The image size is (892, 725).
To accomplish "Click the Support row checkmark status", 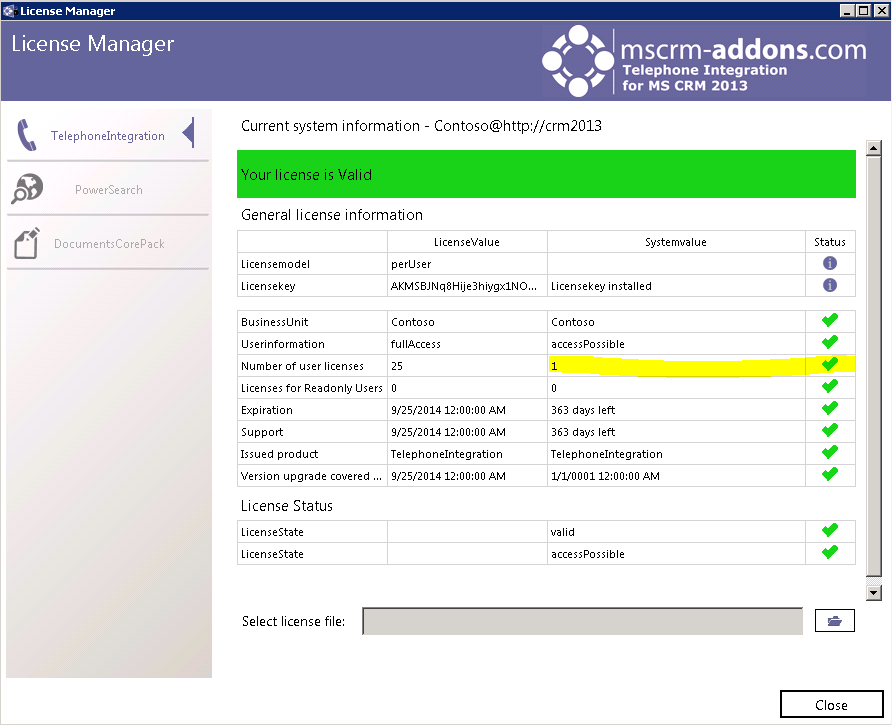I will [x=830, y=430].
